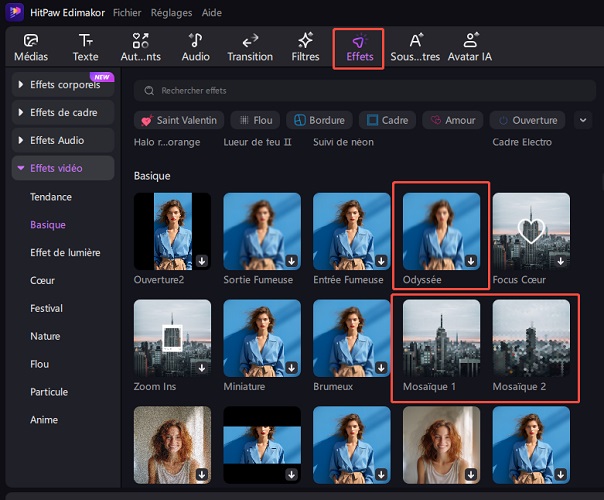This screenshot has height=500, width=604.
Task: Filter effects by Bordure tag
Action: coord(318,120)
